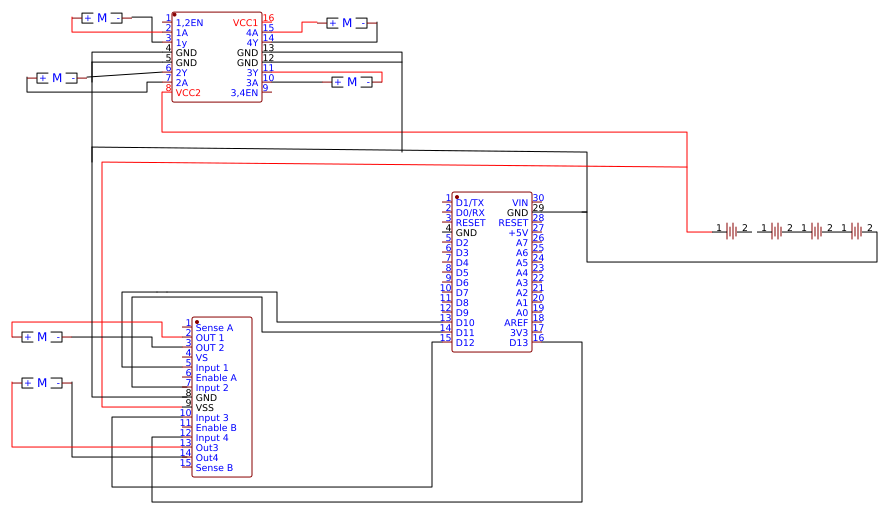Select the VSS pin on the L298

205,408
